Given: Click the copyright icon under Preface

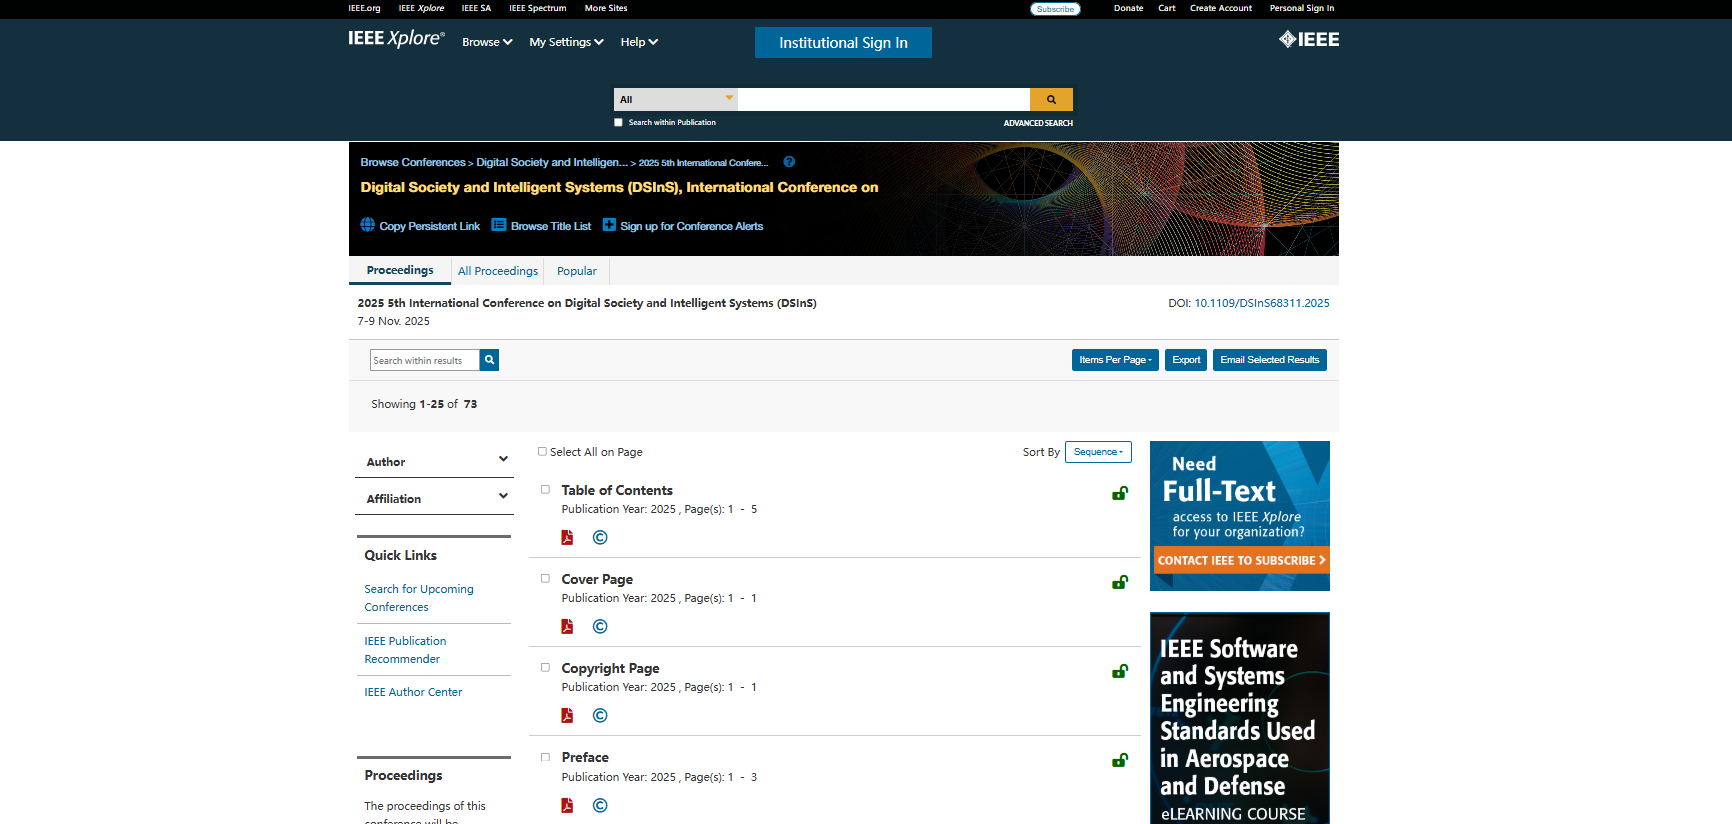Looking at the screenshot, I should [600, 806].
